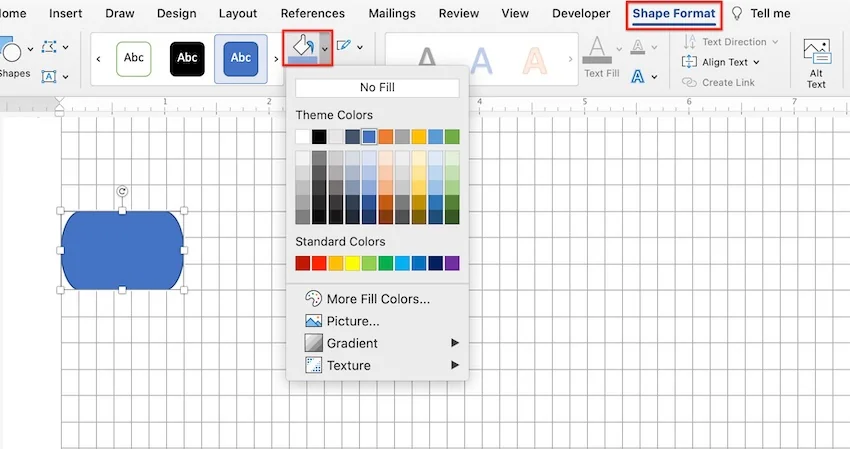The height and width of the screenshot is (449, 850).
Task: Pick the purple standard color
Action: click(452, 263)
